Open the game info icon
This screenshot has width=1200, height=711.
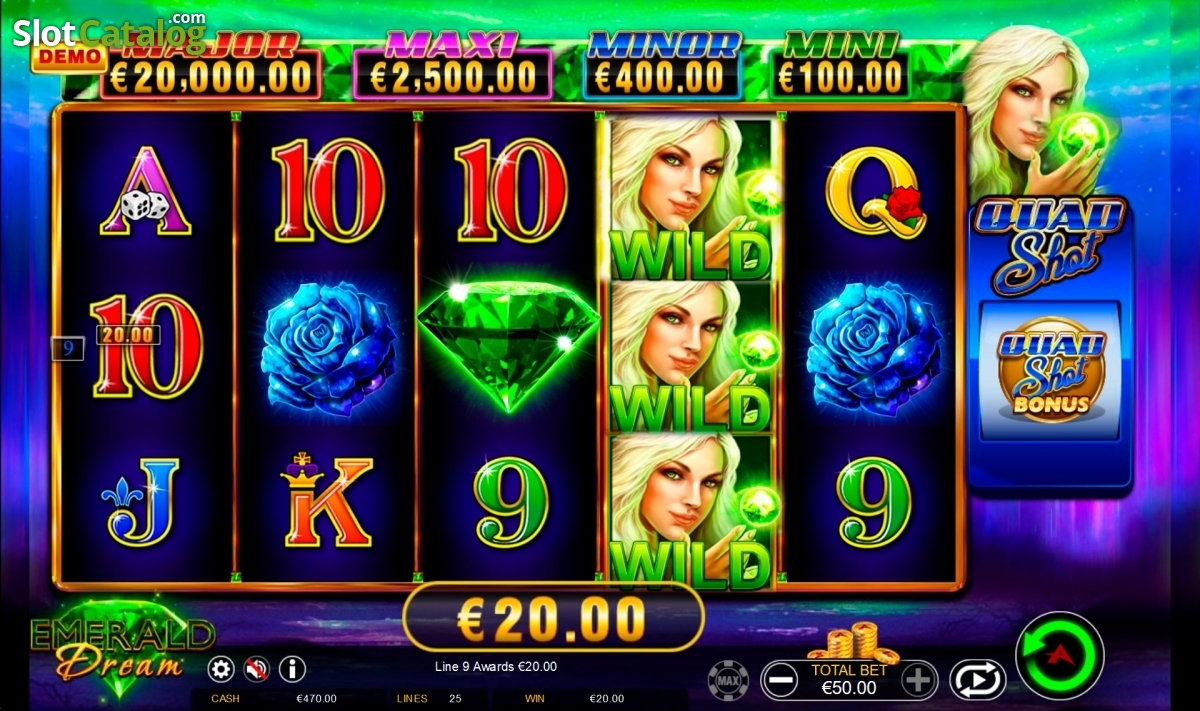tap(292, 668)
